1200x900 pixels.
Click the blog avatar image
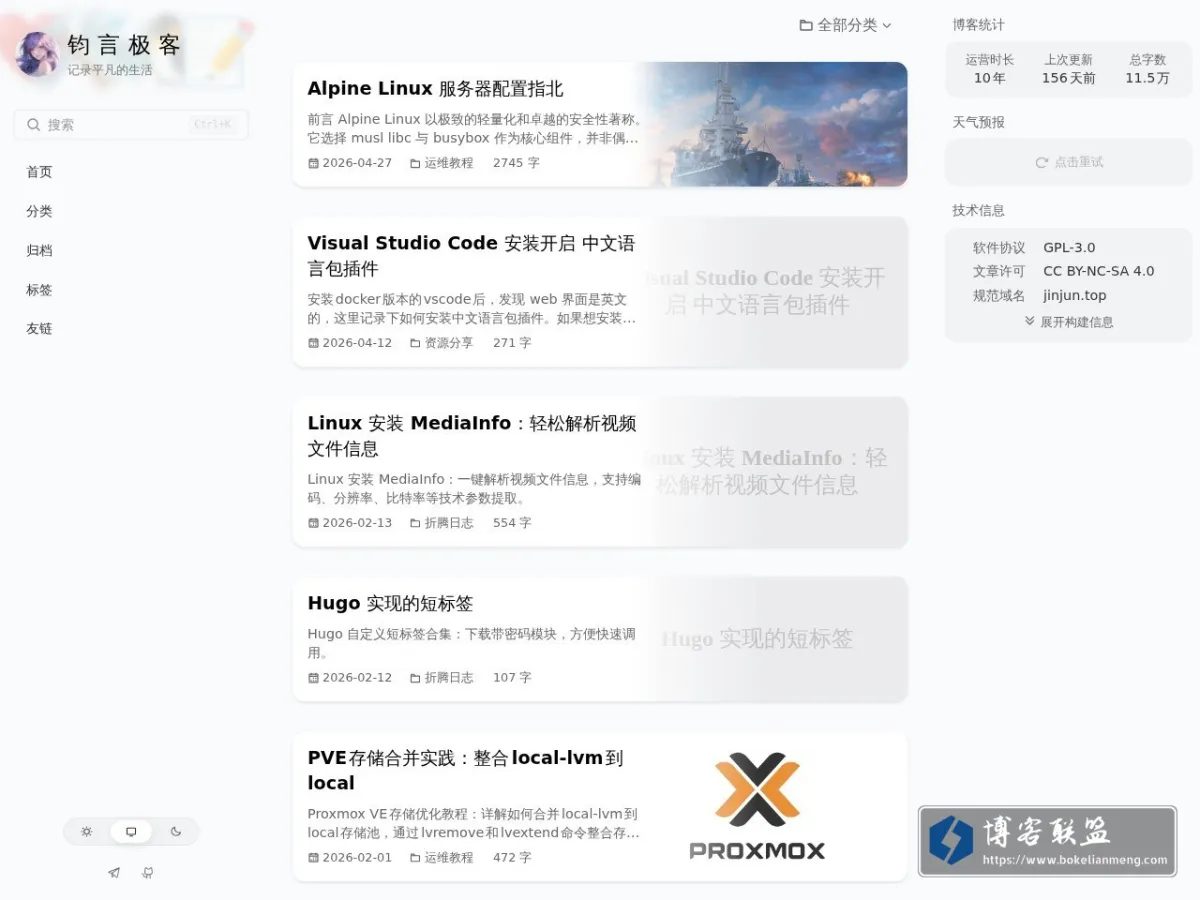[x=37, y=54]
